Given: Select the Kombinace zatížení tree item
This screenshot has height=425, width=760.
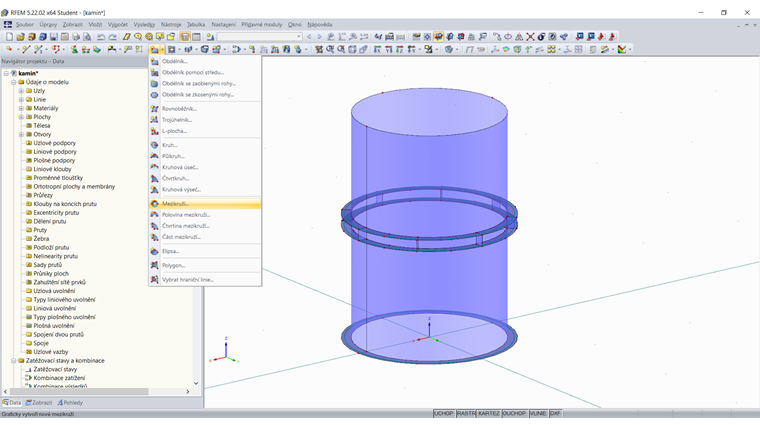Looking at the screenshot, I should [59, 378].
